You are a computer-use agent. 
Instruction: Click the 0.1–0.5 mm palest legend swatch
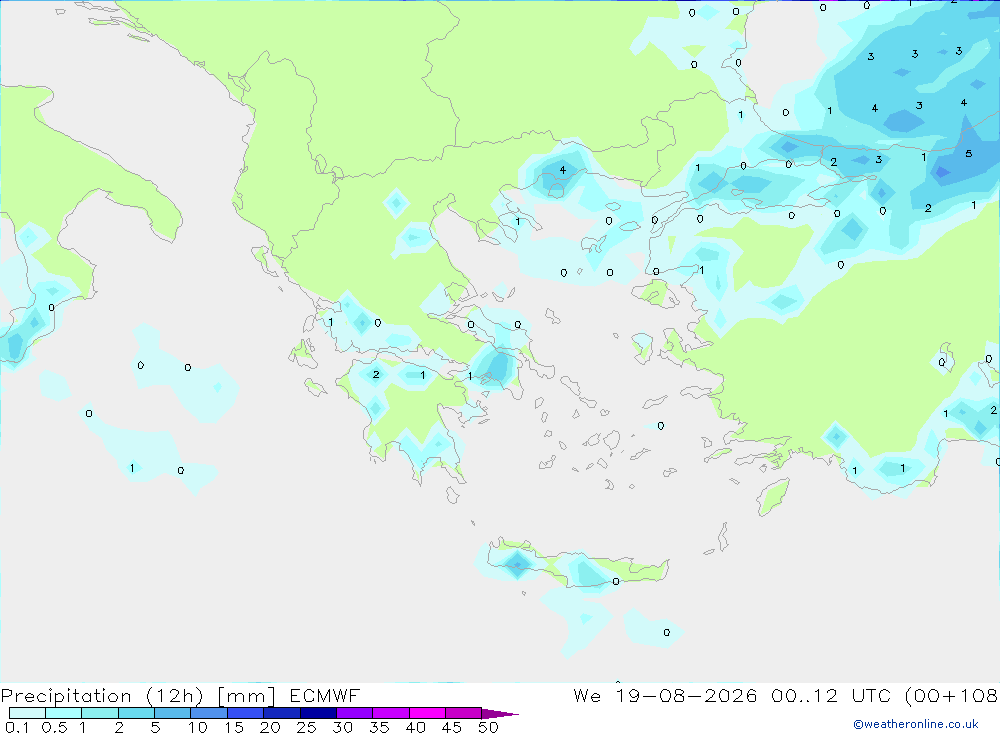(27, 713)
